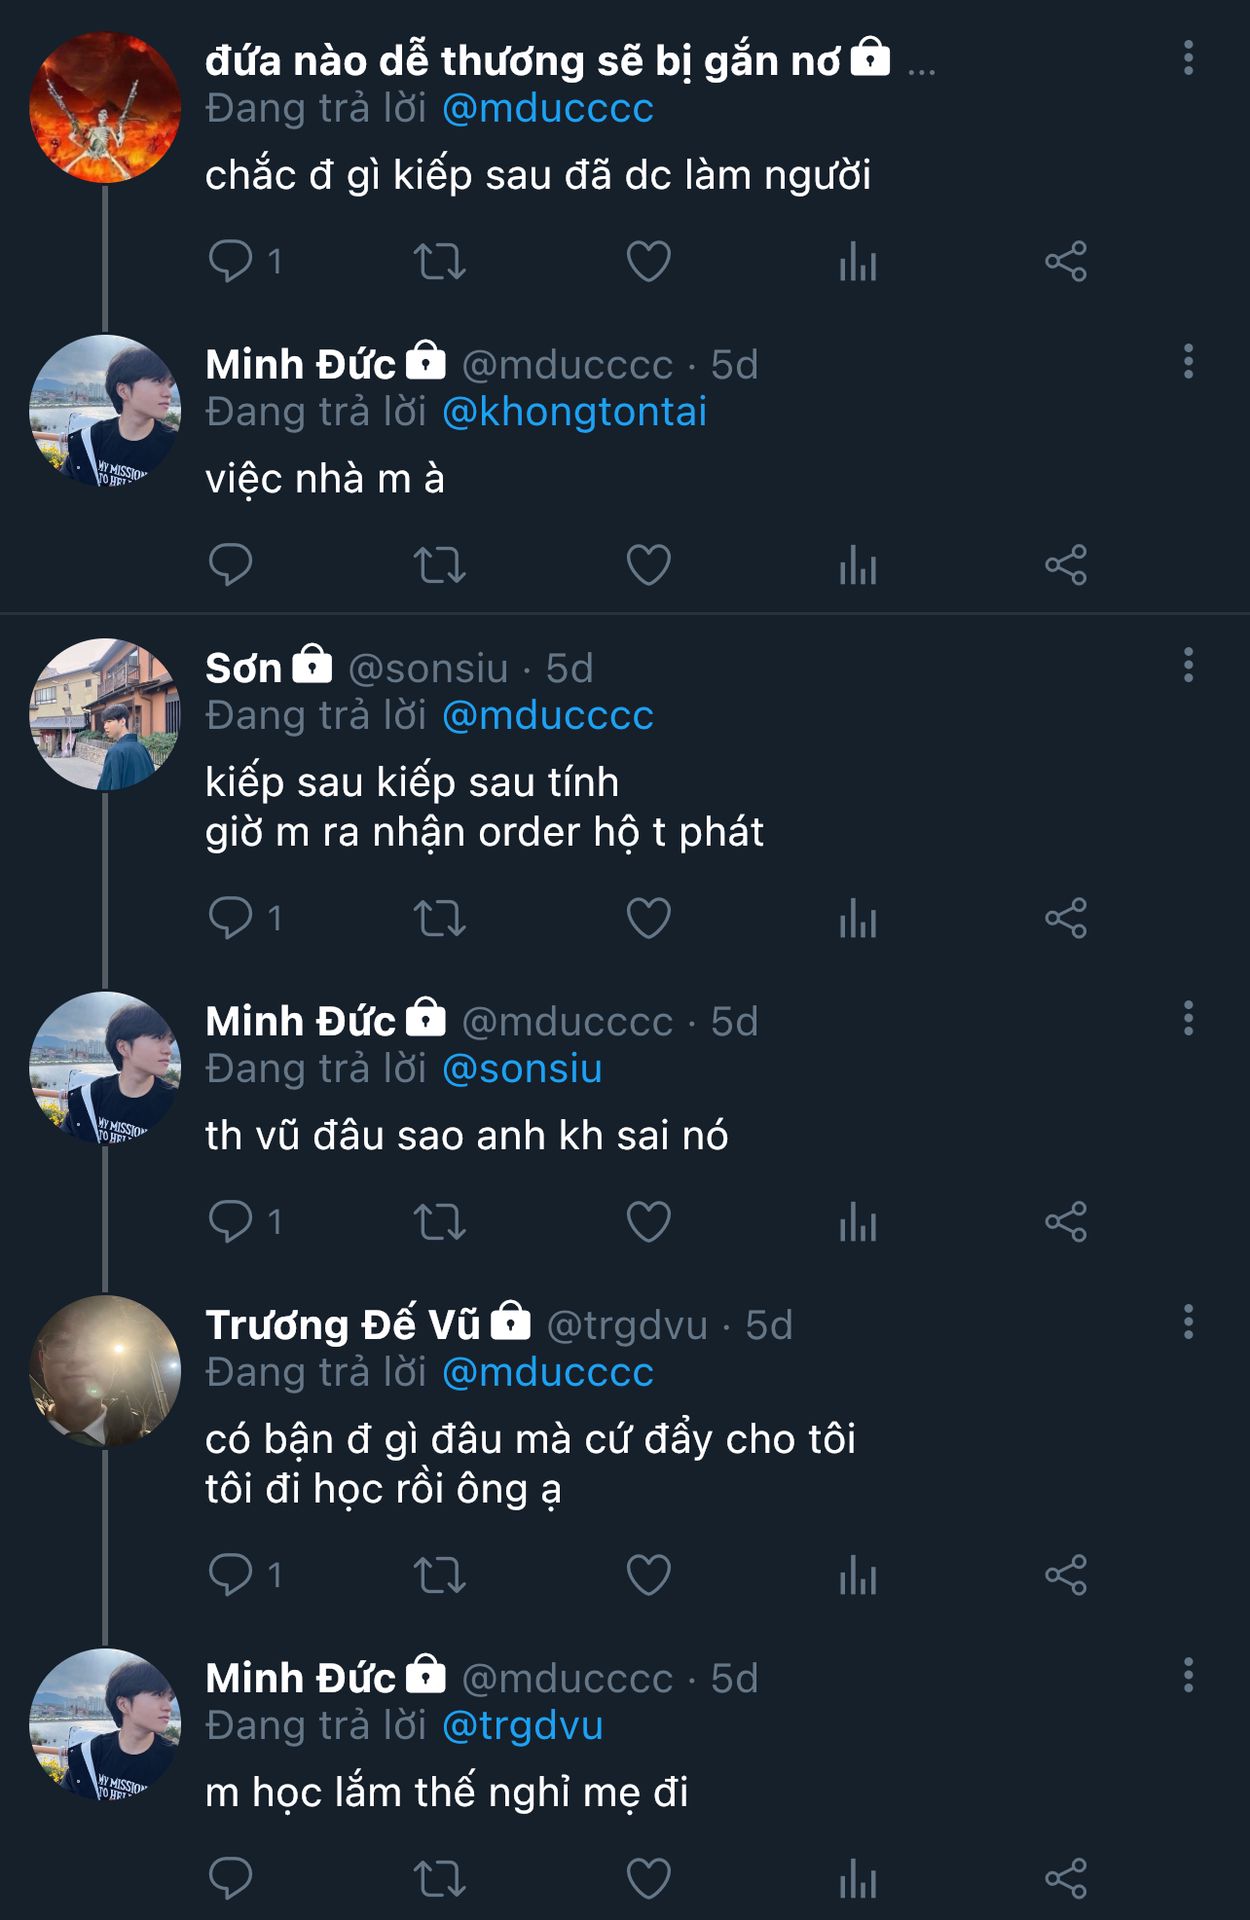The height and width of the screenshot is (1920, 1250).
Task: Retweet Sơn's tweet about nhận order
Action: point(440,918)
